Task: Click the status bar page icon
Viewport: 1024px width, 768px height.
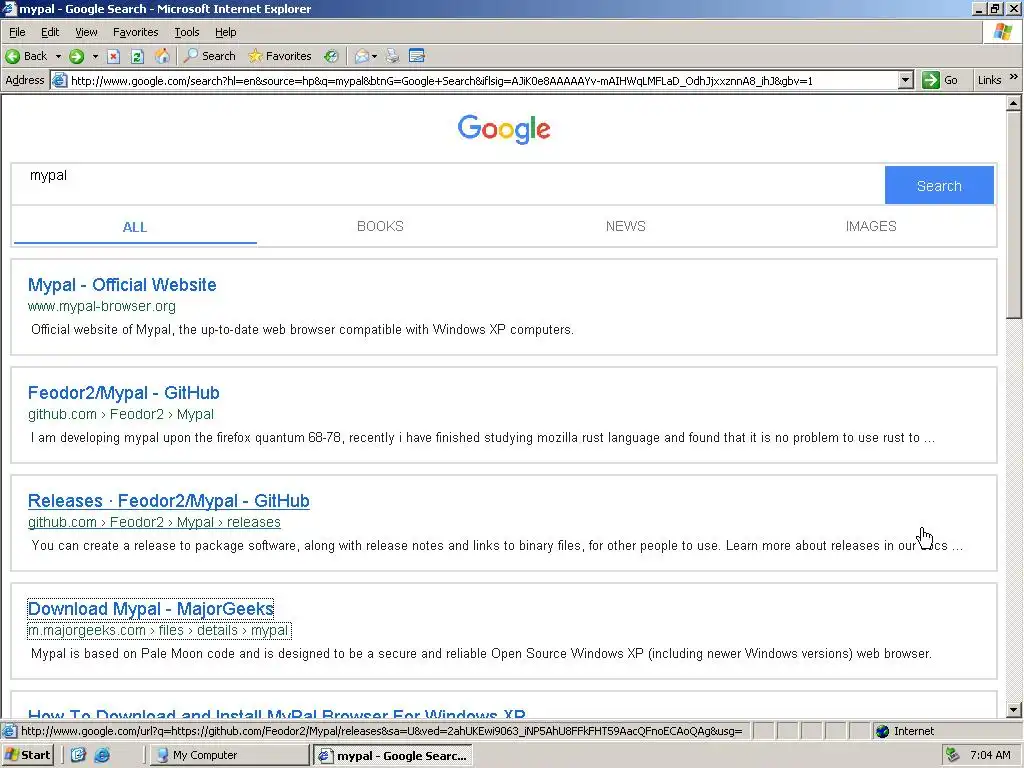Action: pyautogui.click(x=9, y=731)
